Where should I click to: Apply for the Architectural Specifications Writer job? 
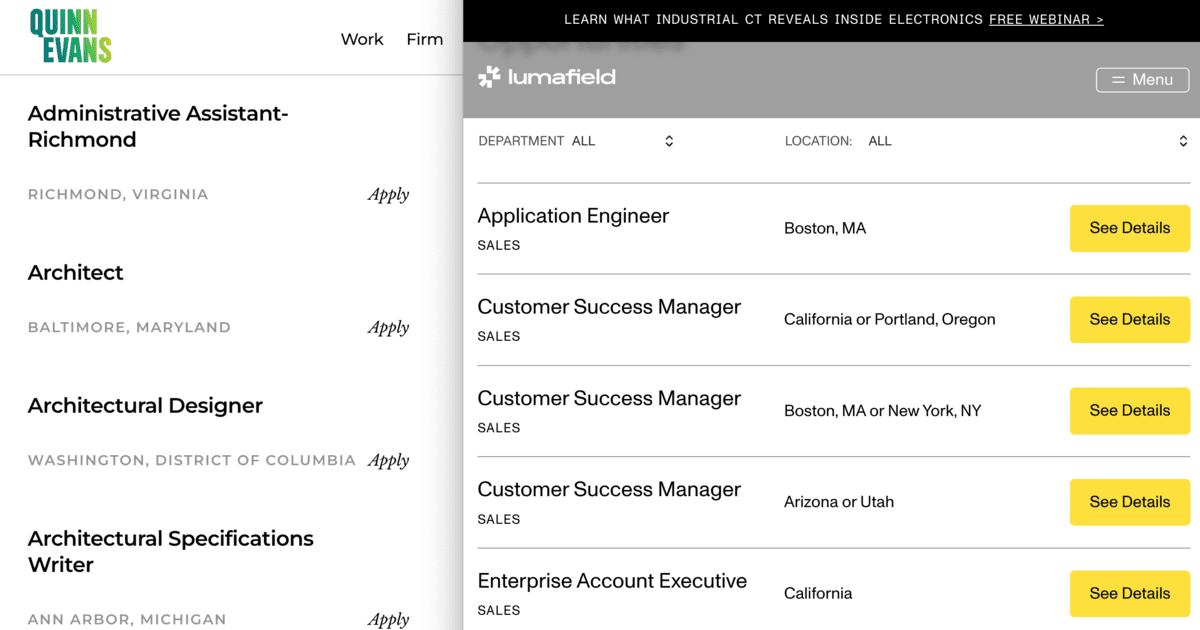coord(388,619)
